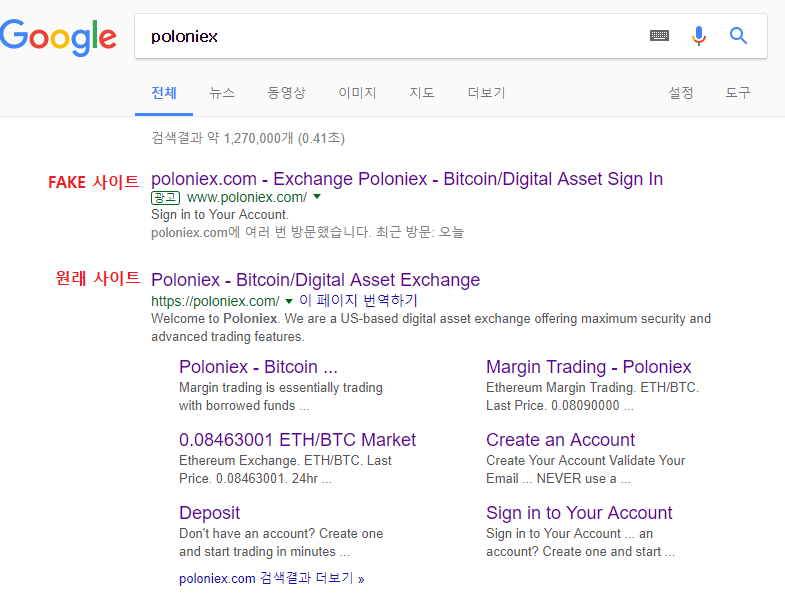Viewport: 785px width, 596px height.
Task: Open the Create an Account sitelink
Action: tap(560, 440)
